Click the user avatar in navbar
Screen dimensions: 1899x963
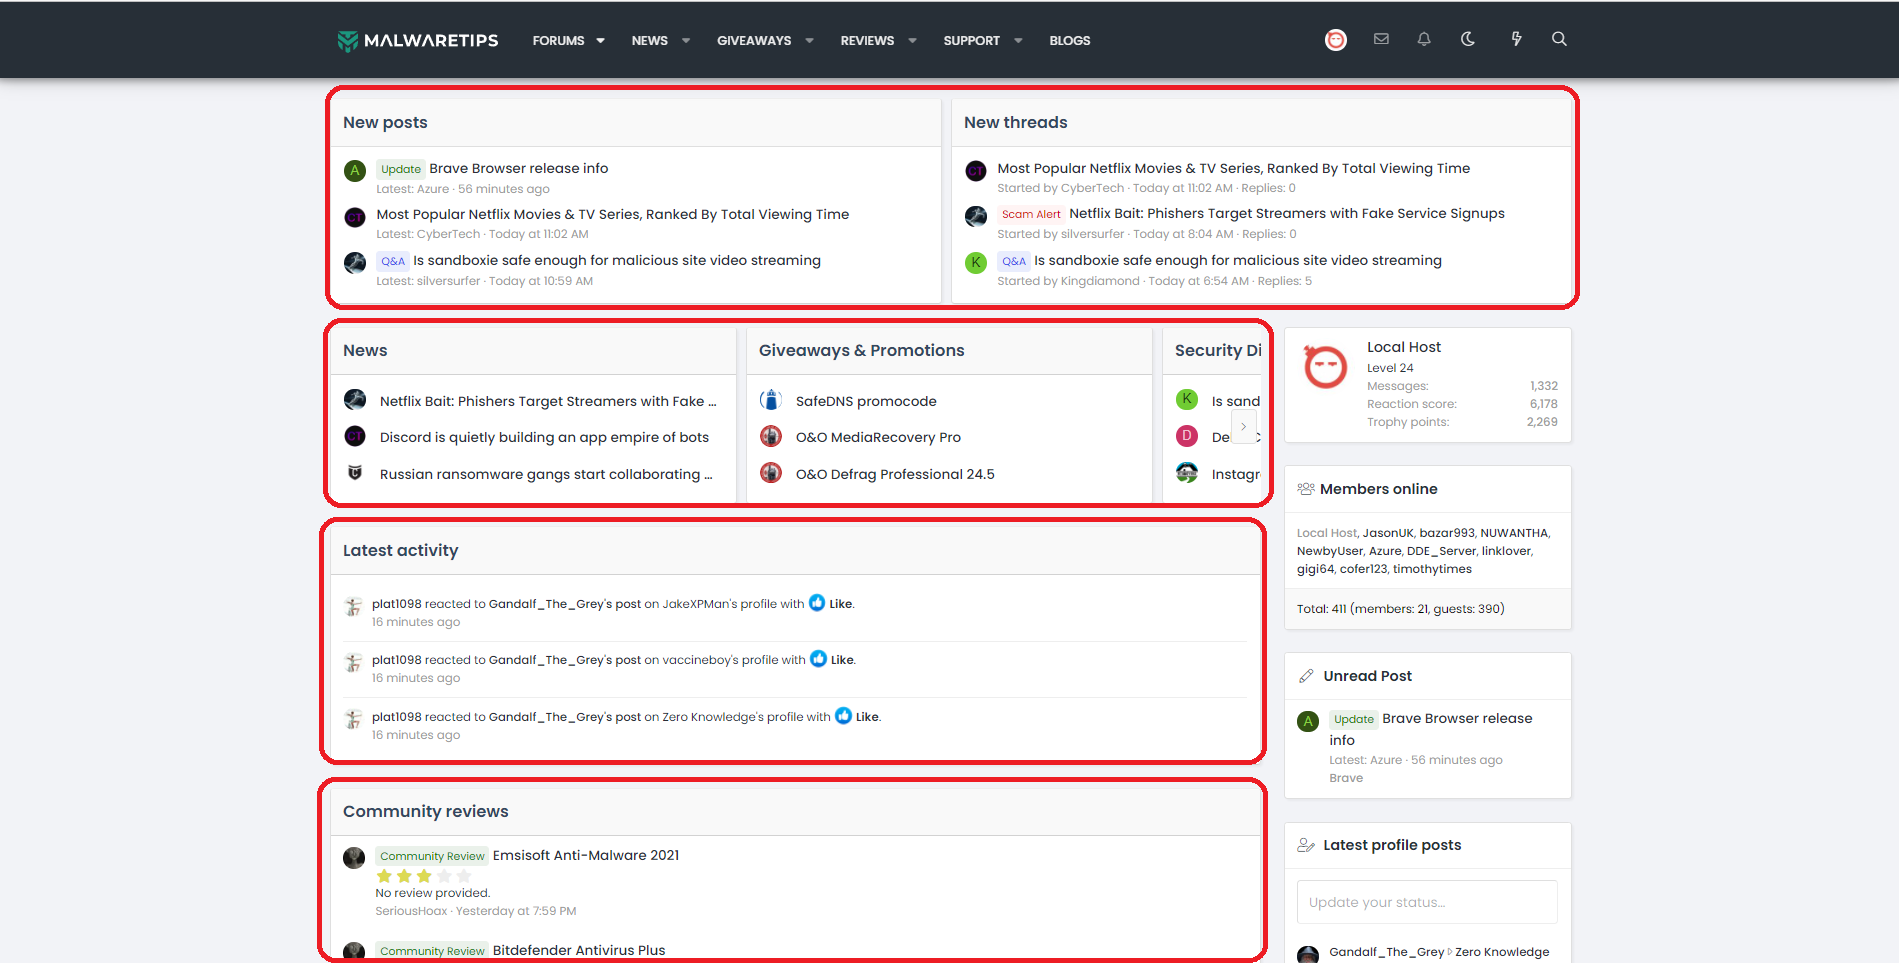(1336, 40)
